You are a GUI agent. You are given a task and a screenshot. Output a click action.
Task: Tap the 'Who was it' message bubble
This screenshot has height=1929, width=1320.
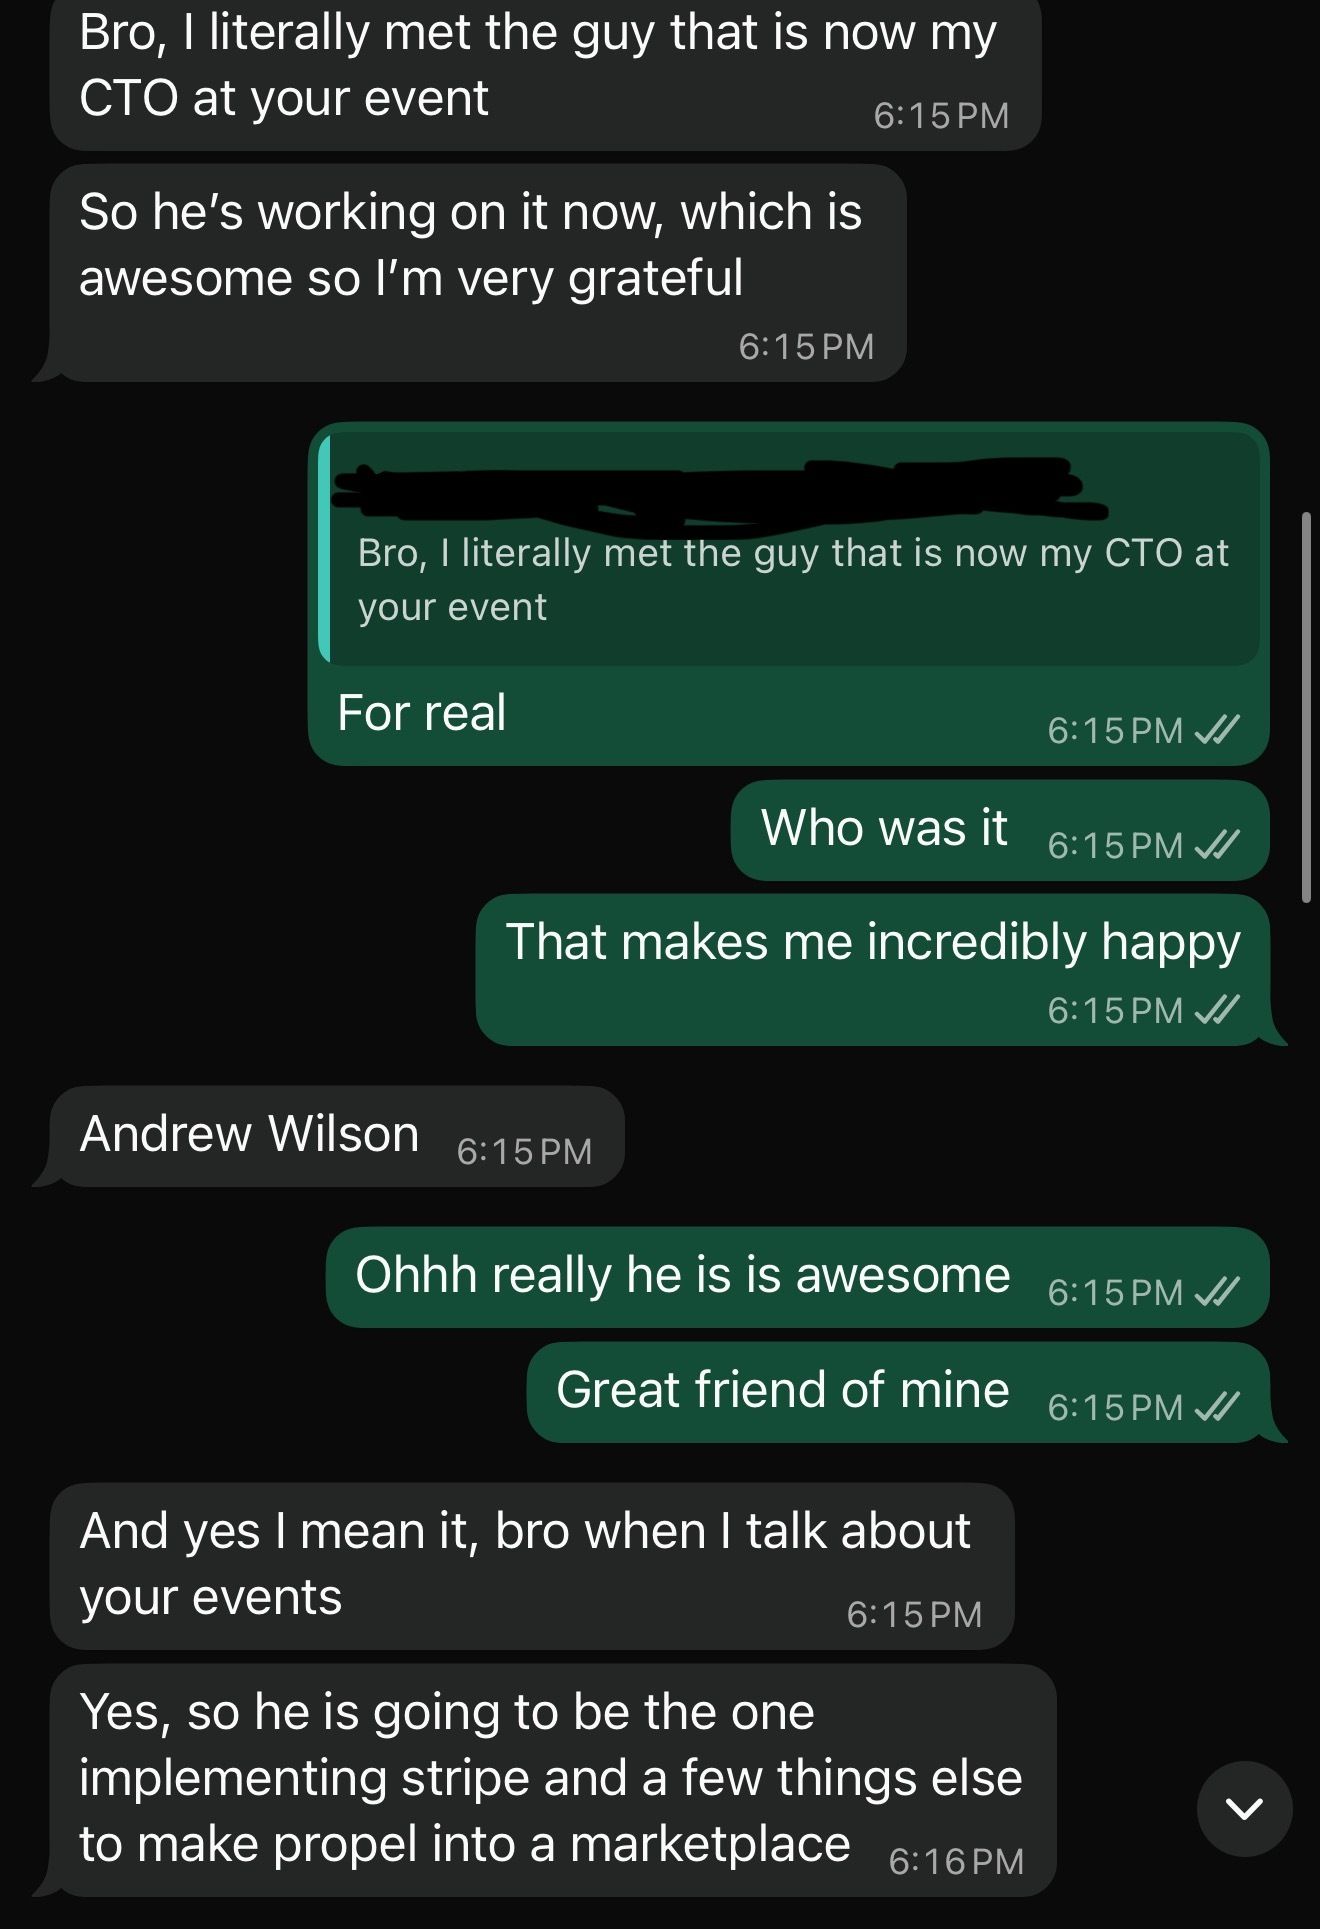click(x=1000, y=830)
